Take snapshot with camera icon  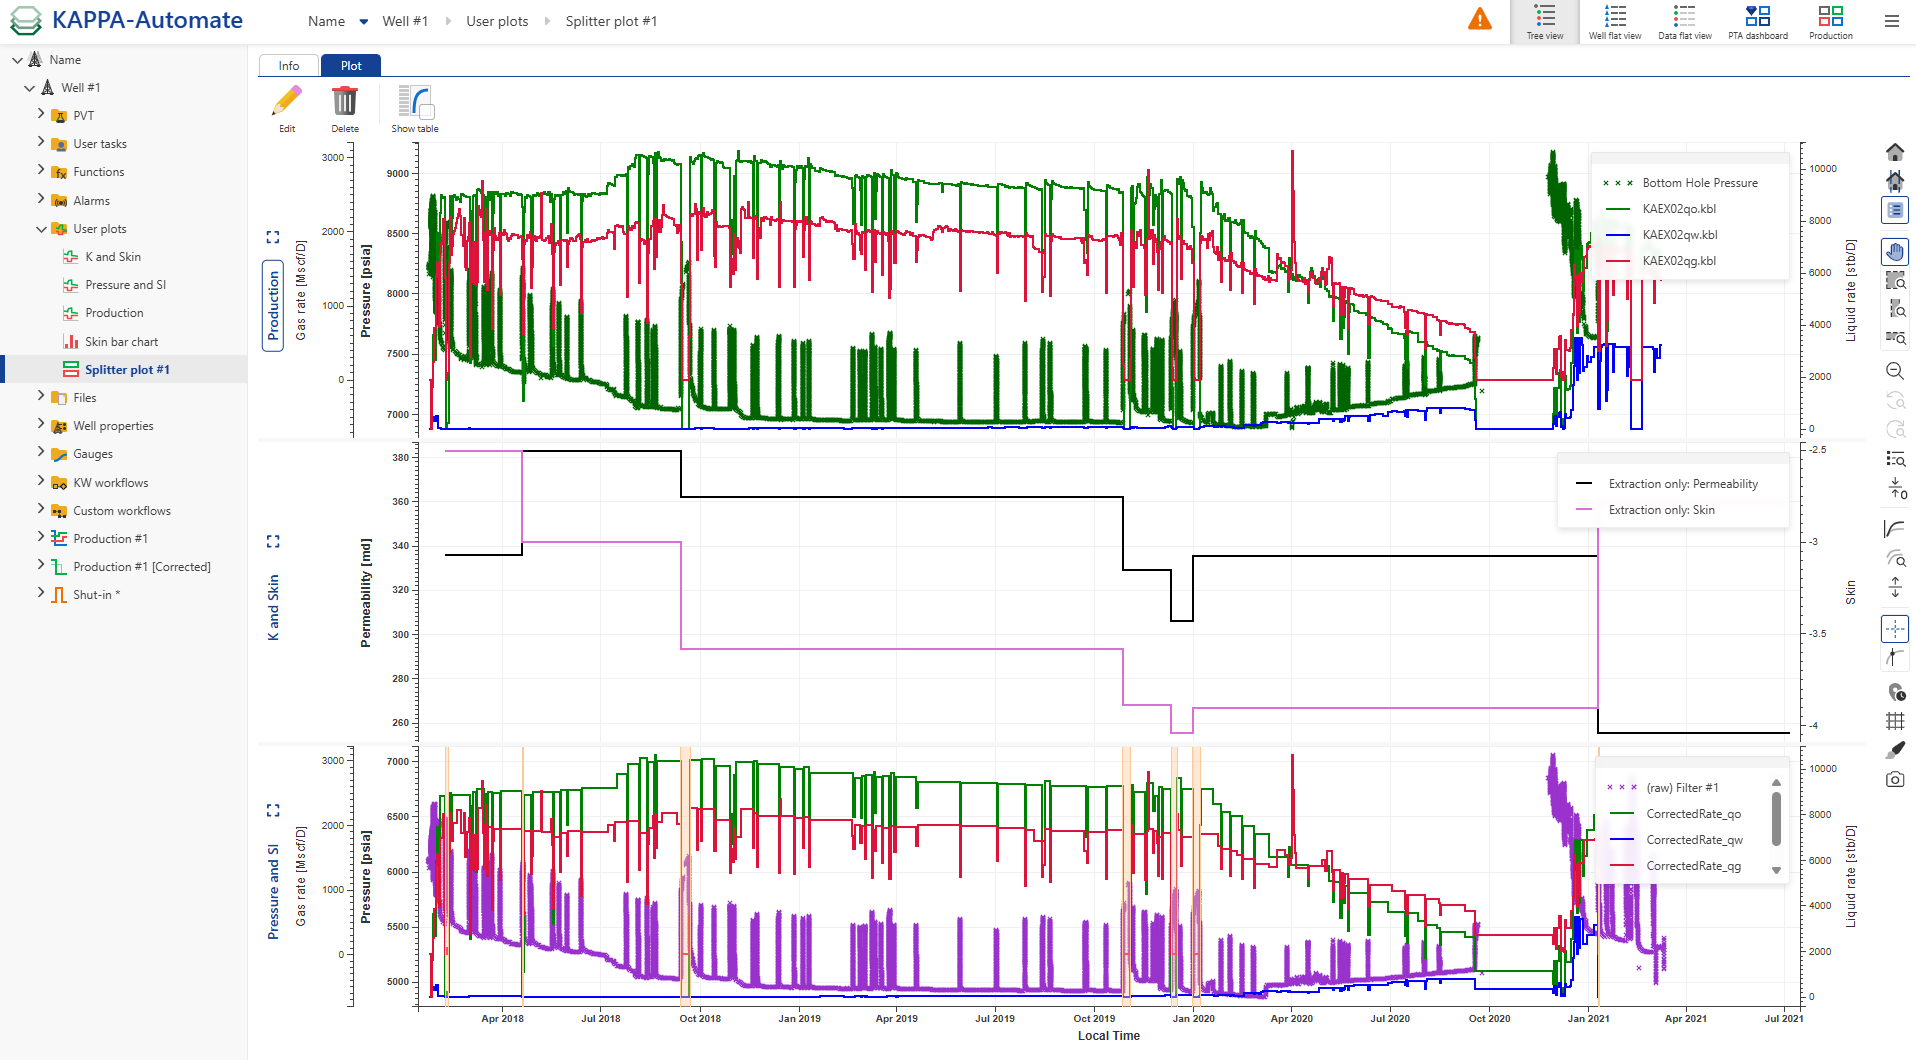[1895, 779]
